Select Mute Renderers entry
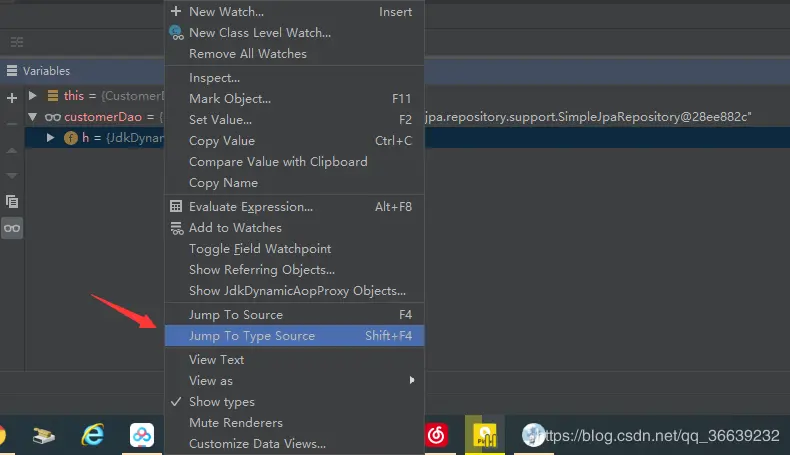This screenshot has height=455, width=790. 294,423
